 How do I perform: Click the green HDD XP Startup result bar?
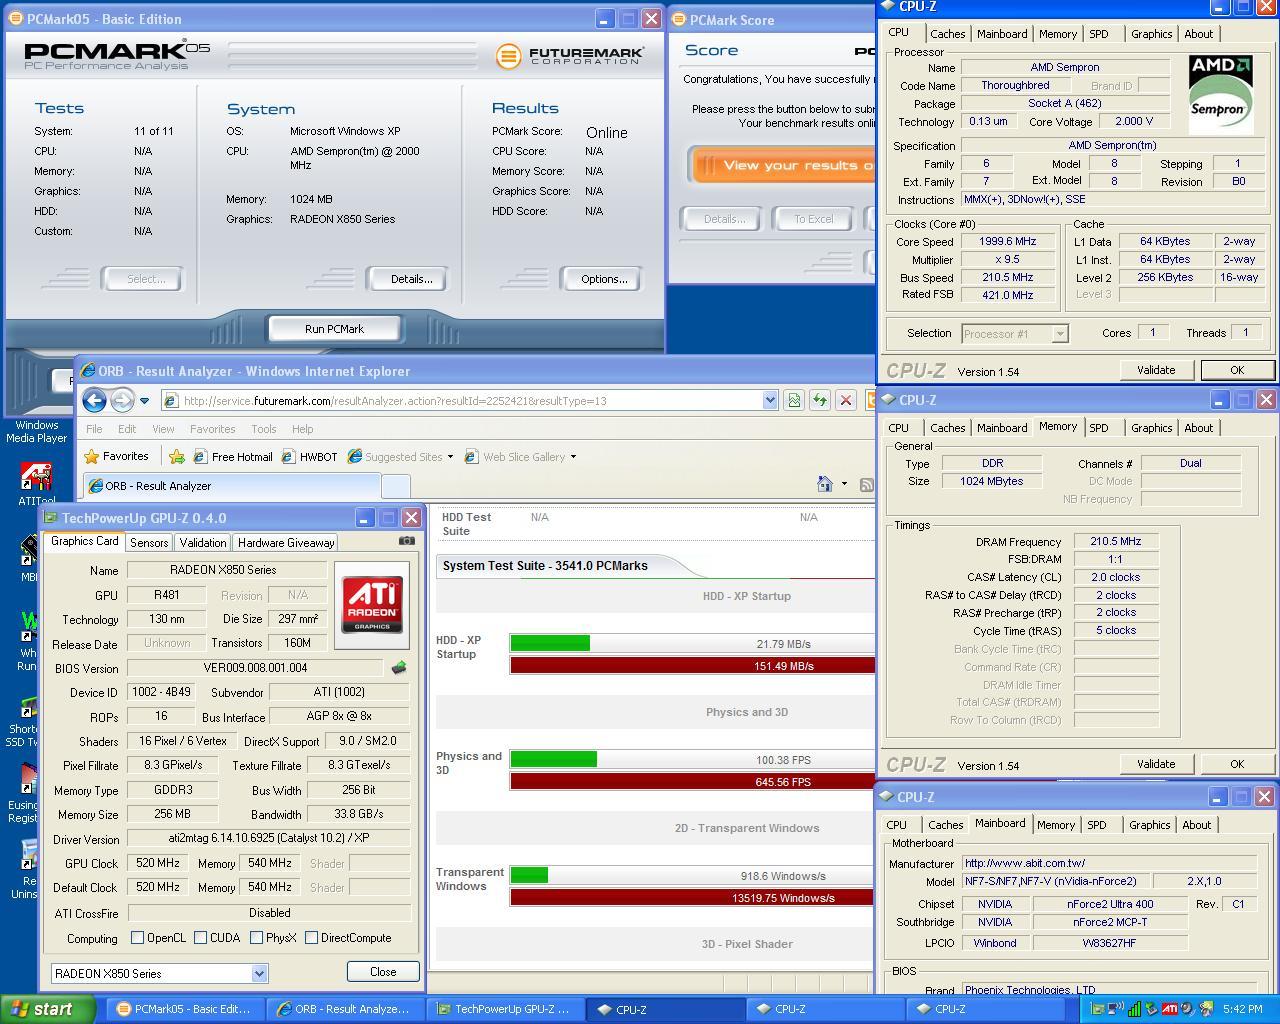tap(550, 643)
